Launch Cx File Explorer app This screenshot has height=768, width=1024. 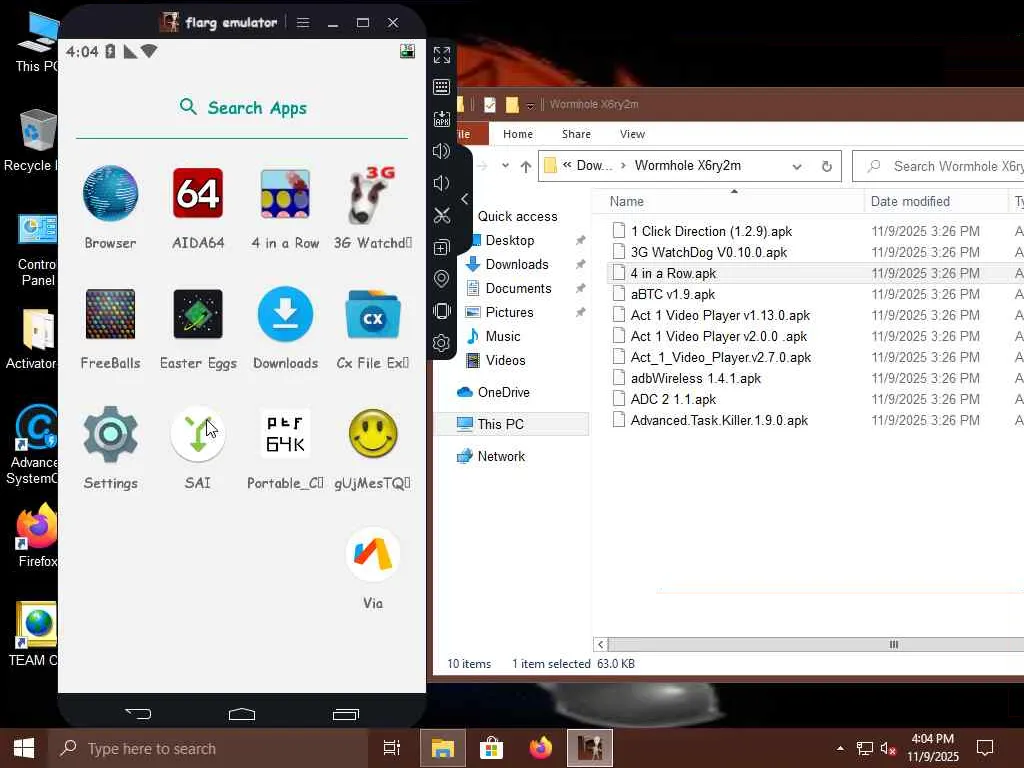coord(372,314)
